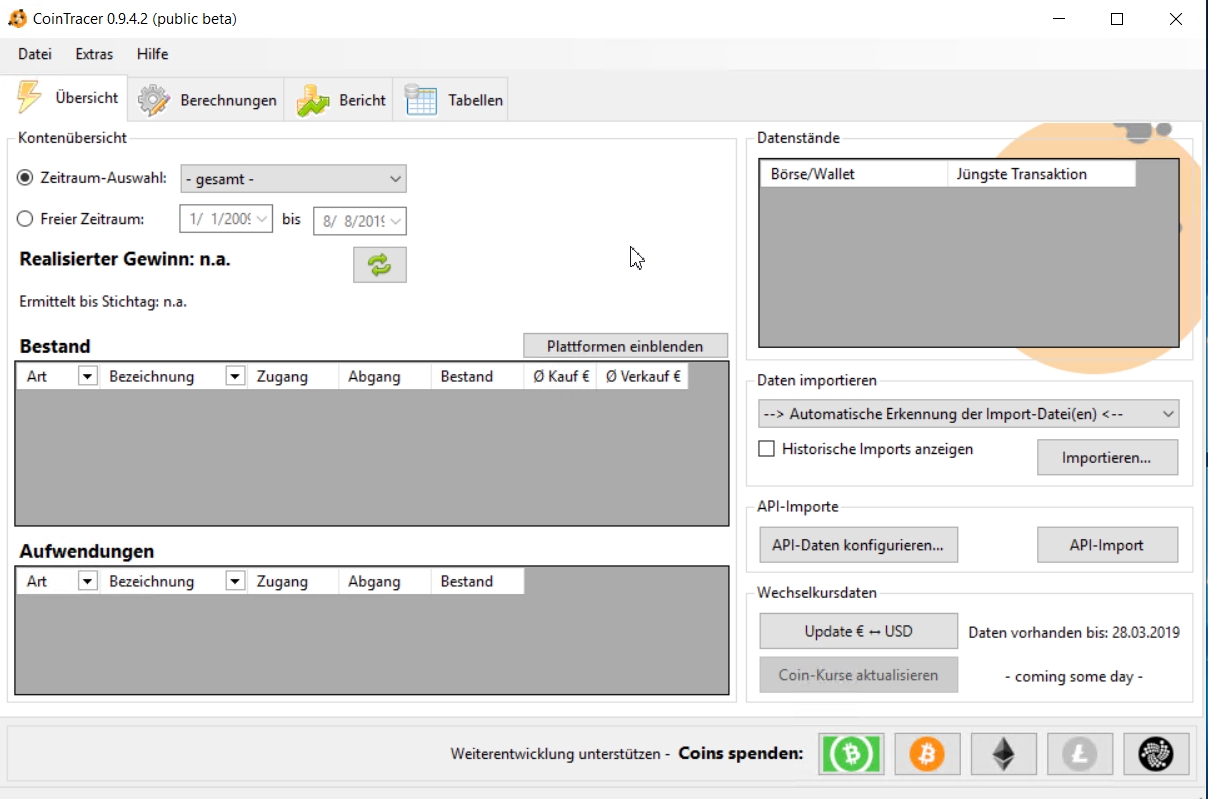Donate via the orange Bitcoin icon
Screen dimensions: 1208x799
(x=927, y=754)
